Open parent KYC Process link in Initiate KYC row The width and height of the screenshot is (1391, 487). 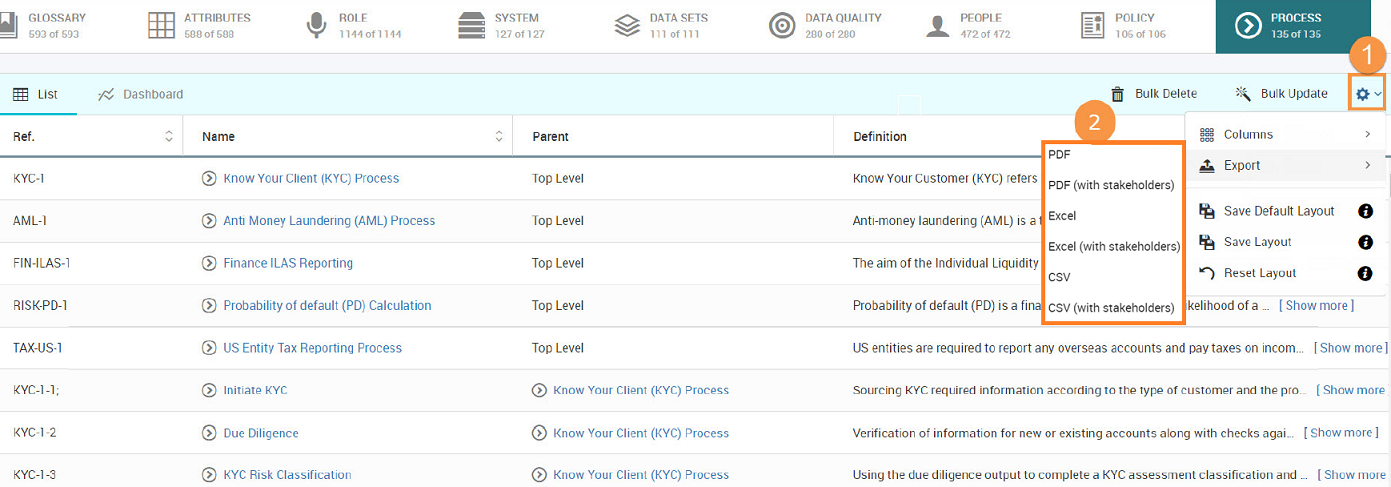641,390
